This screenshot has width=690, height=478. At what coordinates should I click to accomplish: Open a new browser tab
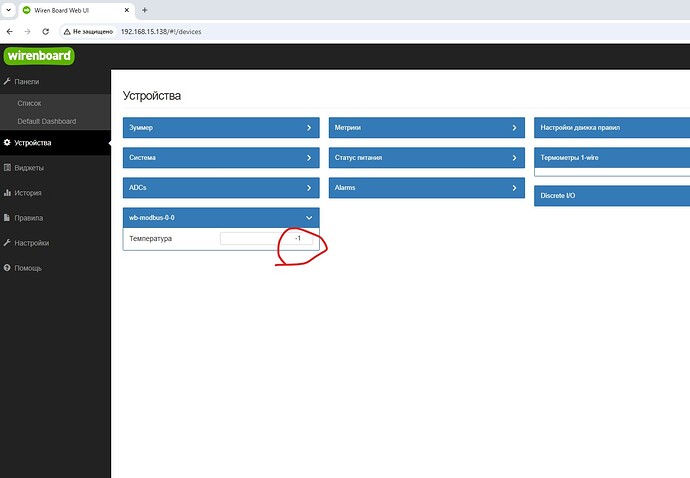pyautogui.click(x=144, y=10)
